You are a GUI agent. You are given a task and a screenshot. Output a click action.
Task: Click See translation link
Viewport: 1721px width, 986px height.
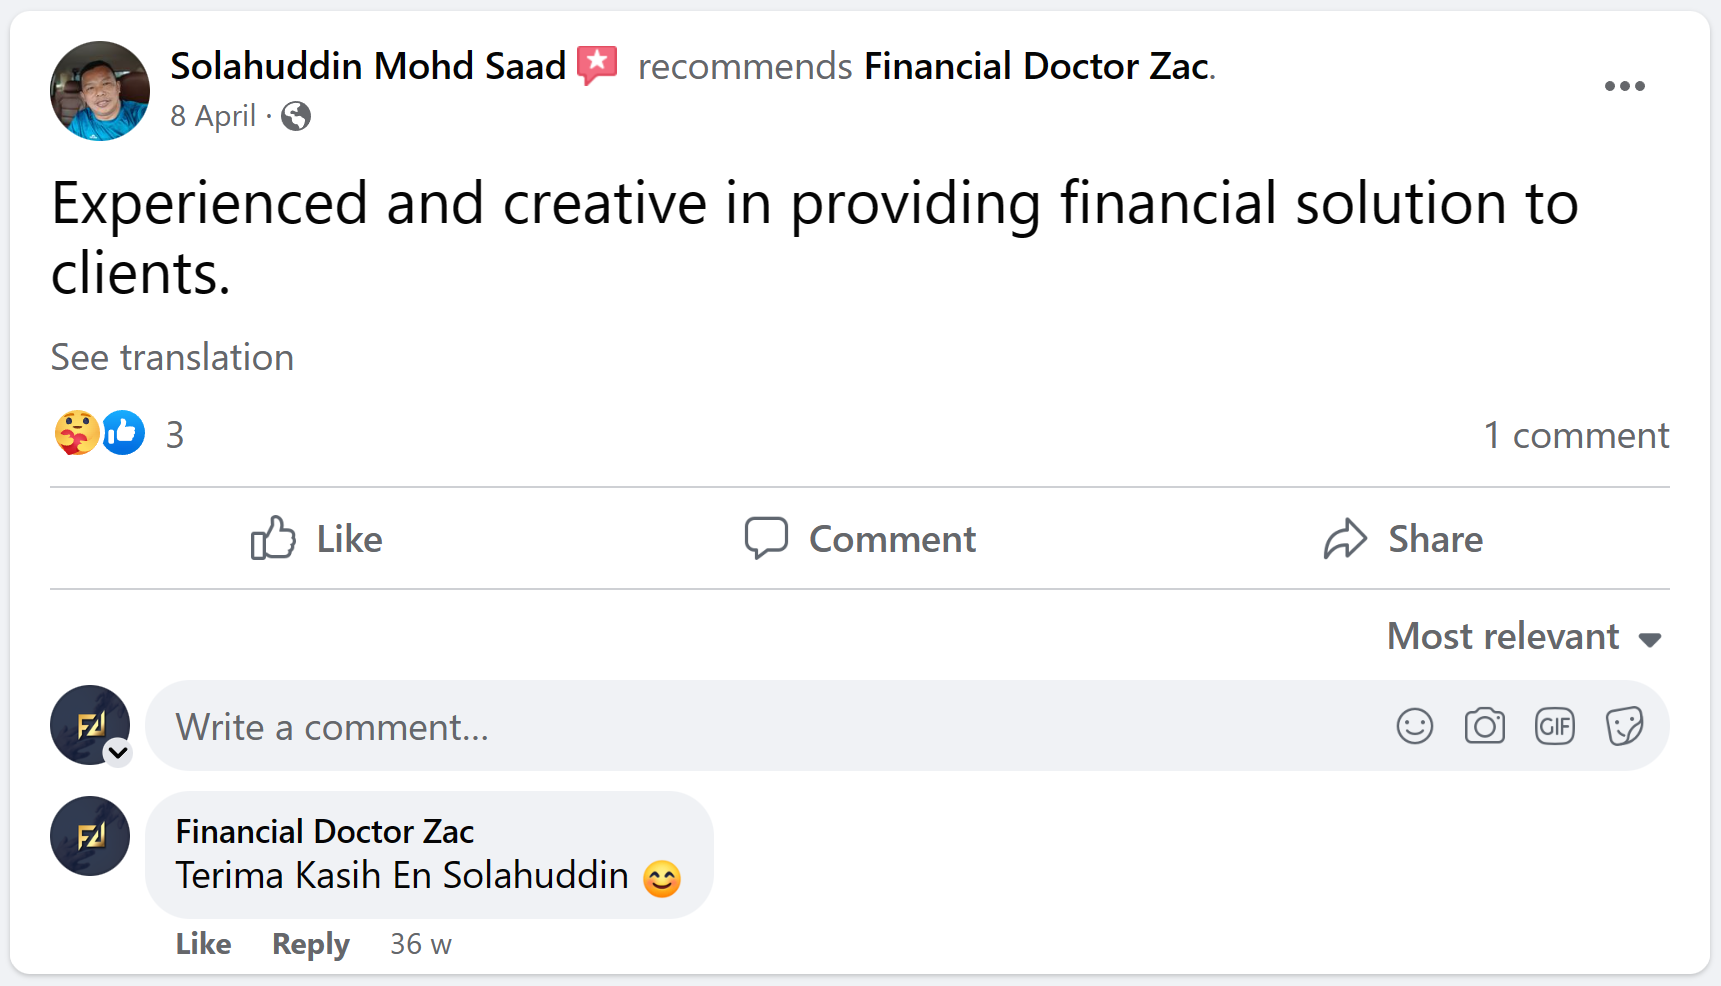[172, 358]
